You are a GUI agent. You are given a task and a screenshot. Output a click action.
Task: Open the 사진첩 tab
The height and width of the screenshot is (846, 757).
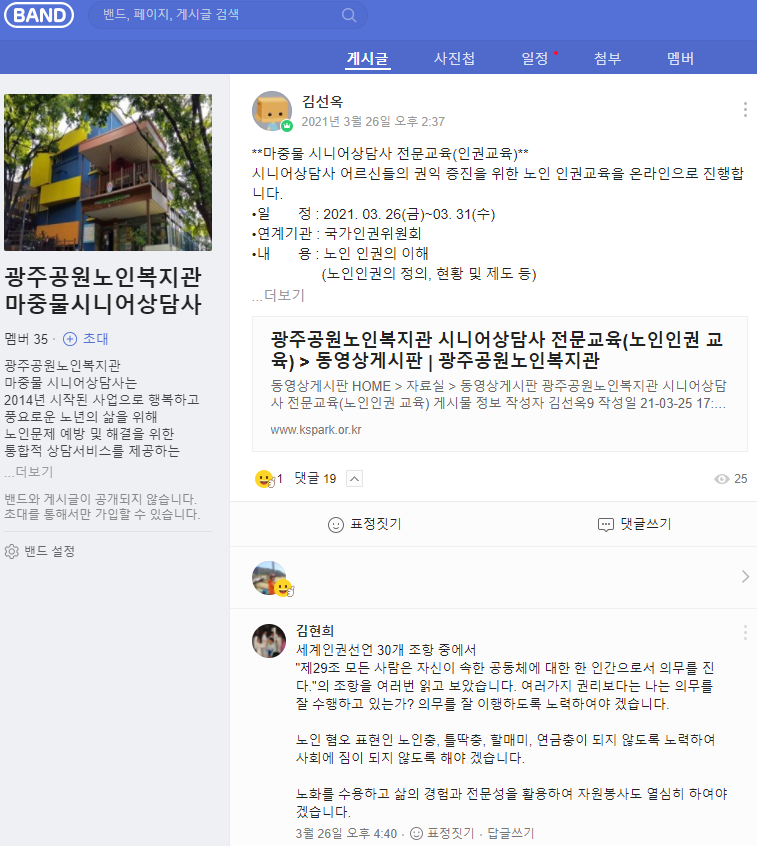(454, 58)
